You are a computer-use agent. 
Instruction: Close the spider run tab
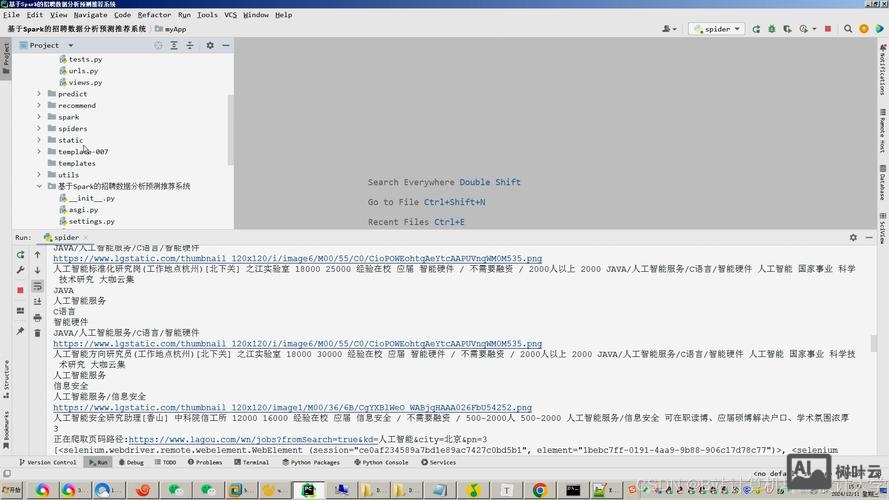click(86, 238)
